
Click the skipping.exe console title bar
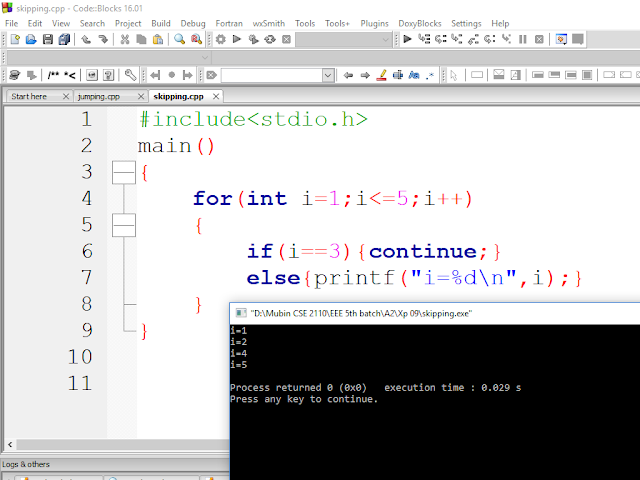[x=435, y=313]
